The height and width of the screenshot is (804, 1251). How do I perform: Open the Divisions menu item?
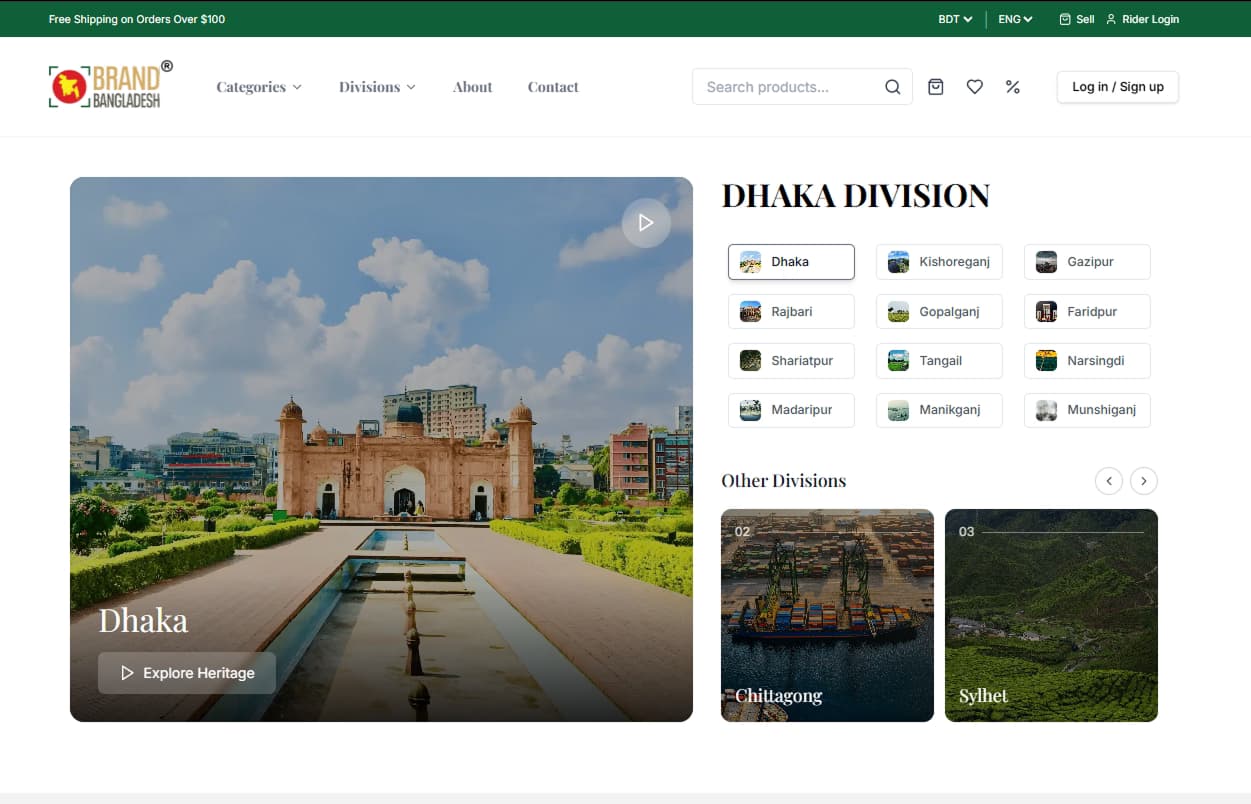(376, 87)
